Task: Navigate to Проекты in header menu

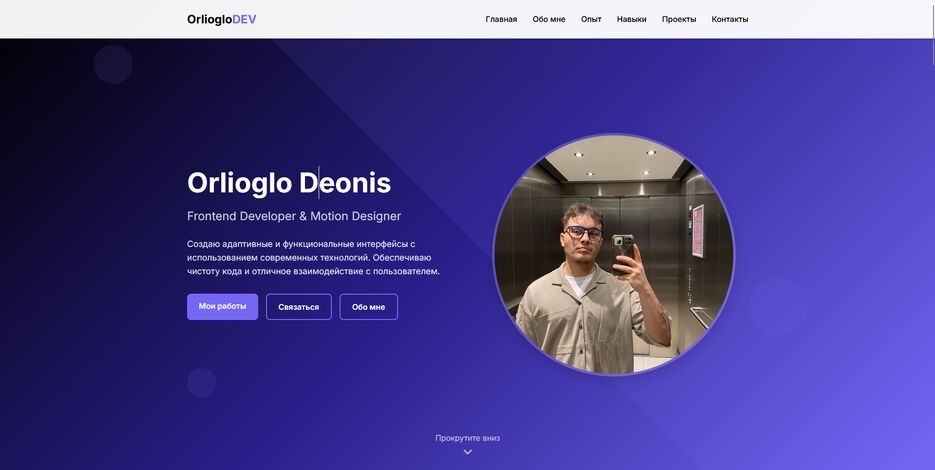Action: point(679,19)
